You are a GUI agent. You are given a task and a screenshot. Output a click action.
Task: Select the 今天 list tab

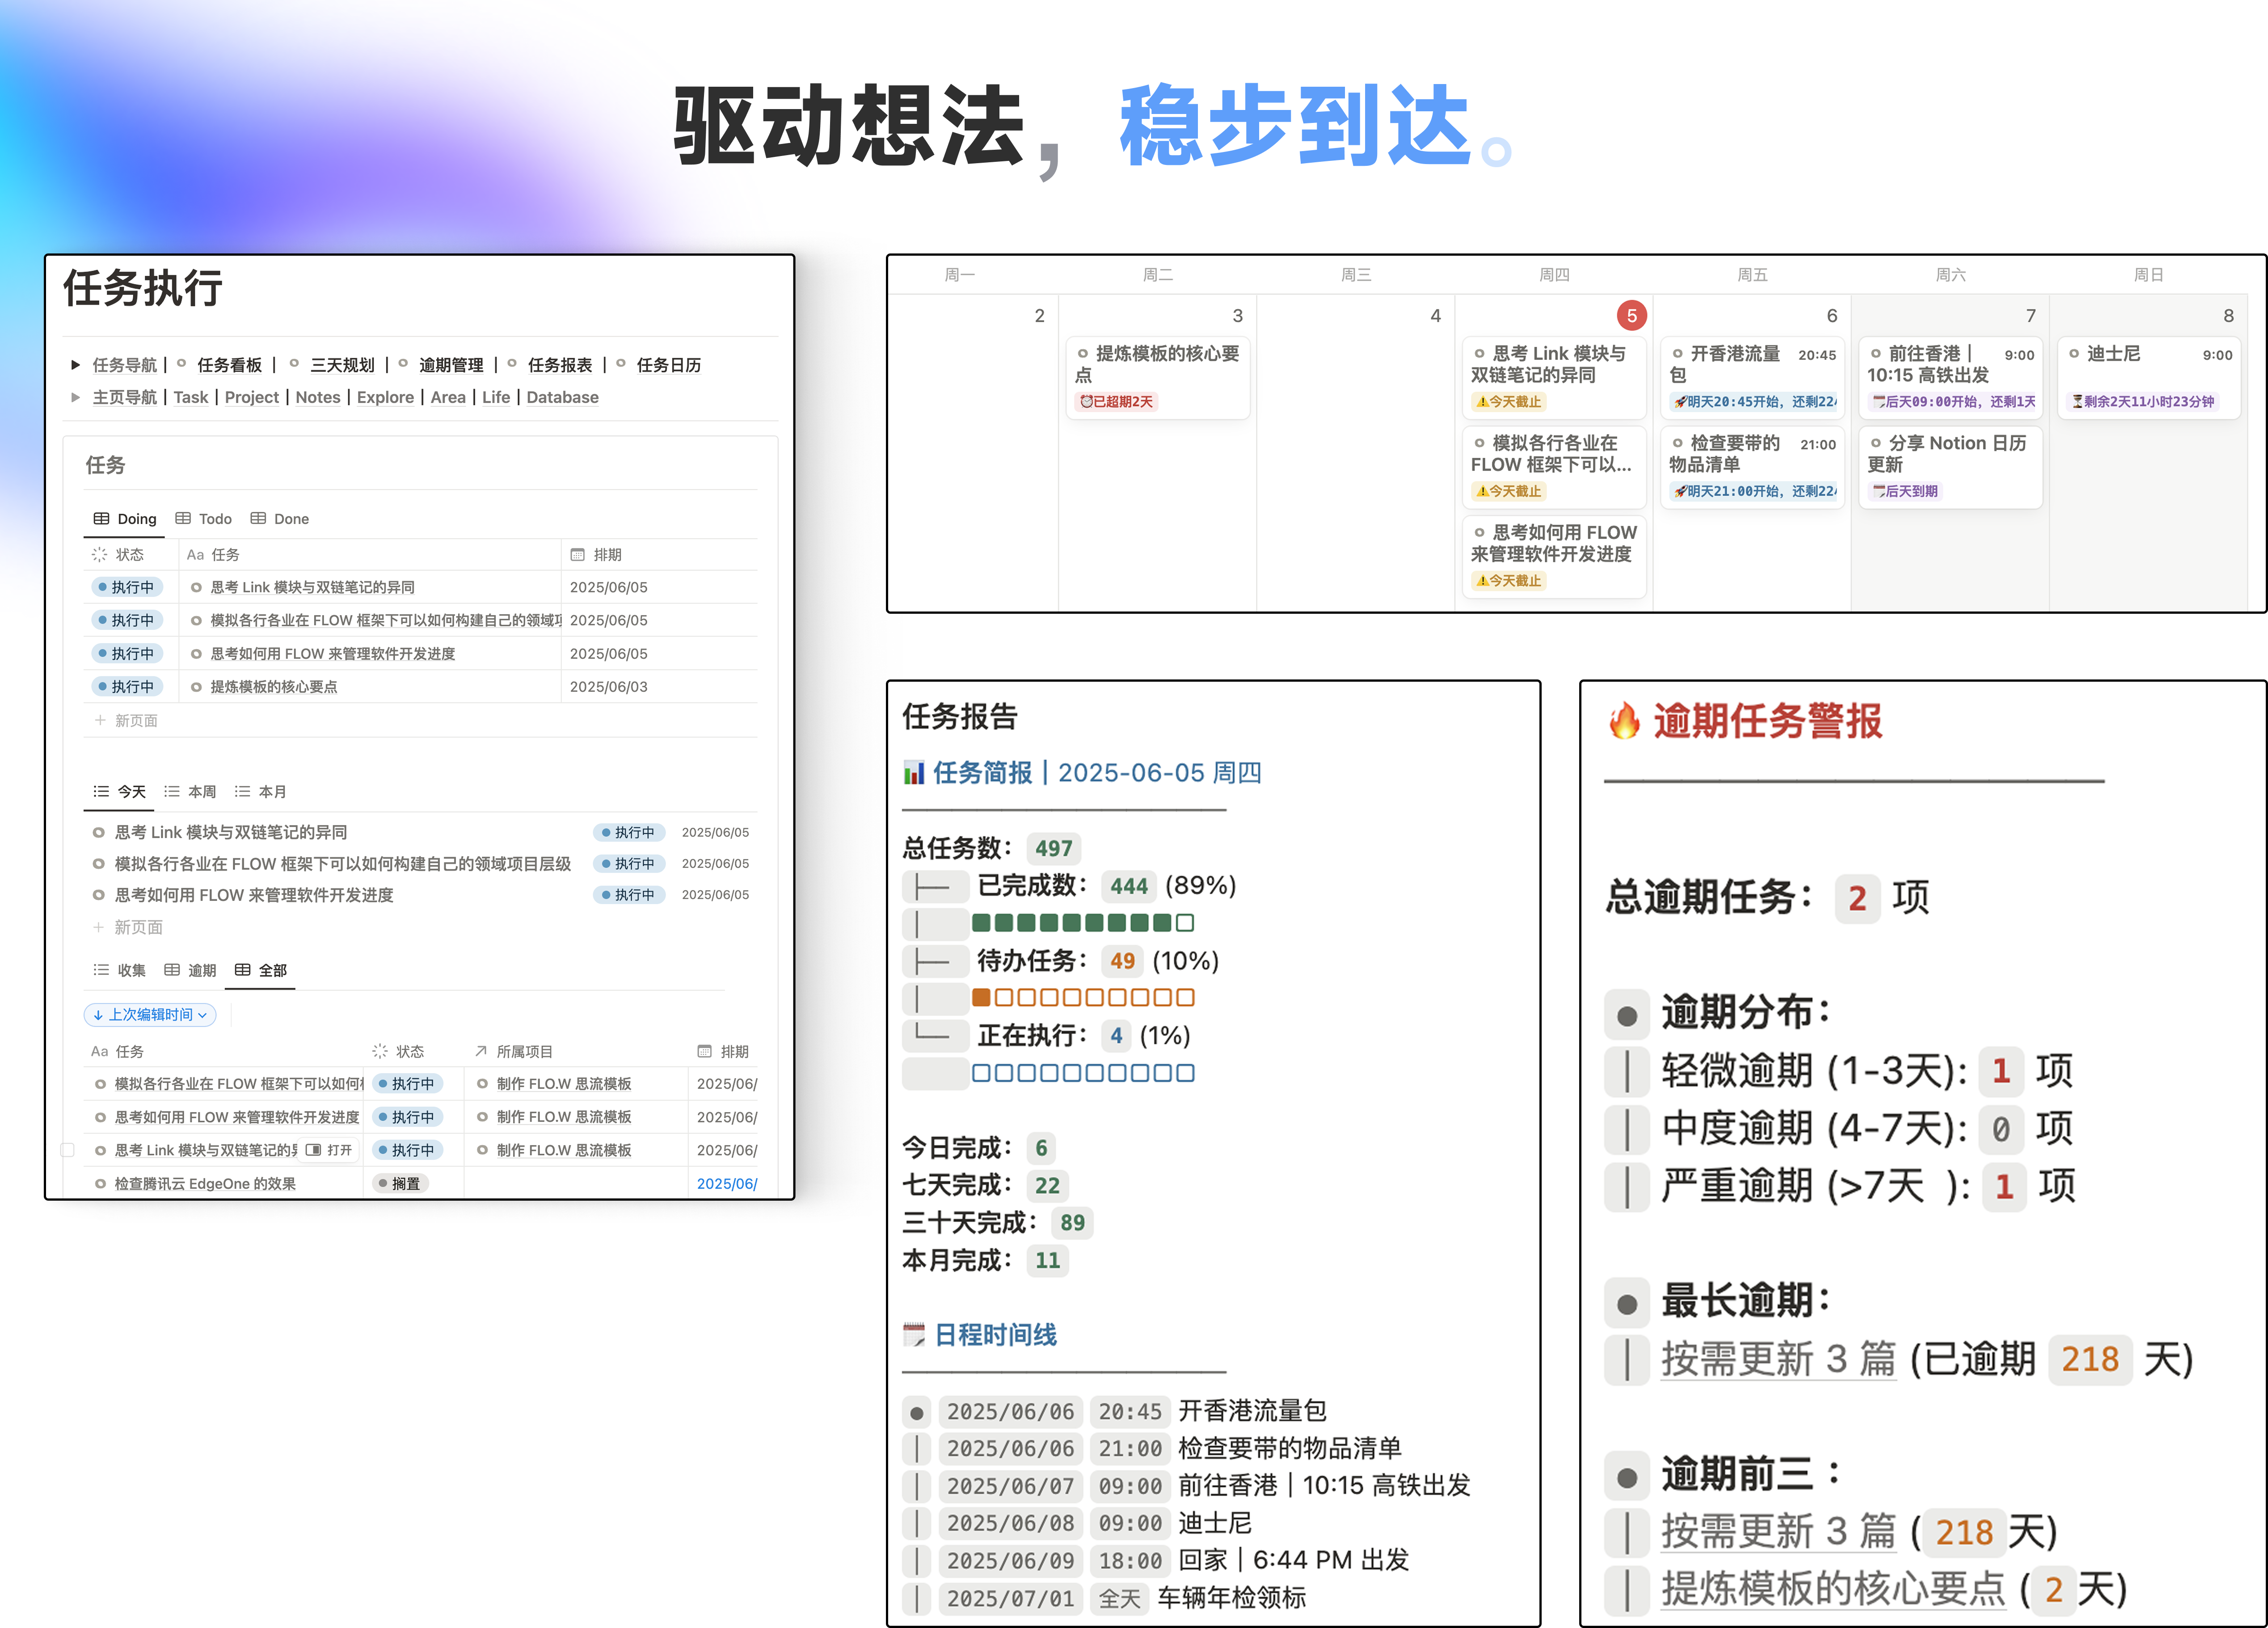pos(120,791)
